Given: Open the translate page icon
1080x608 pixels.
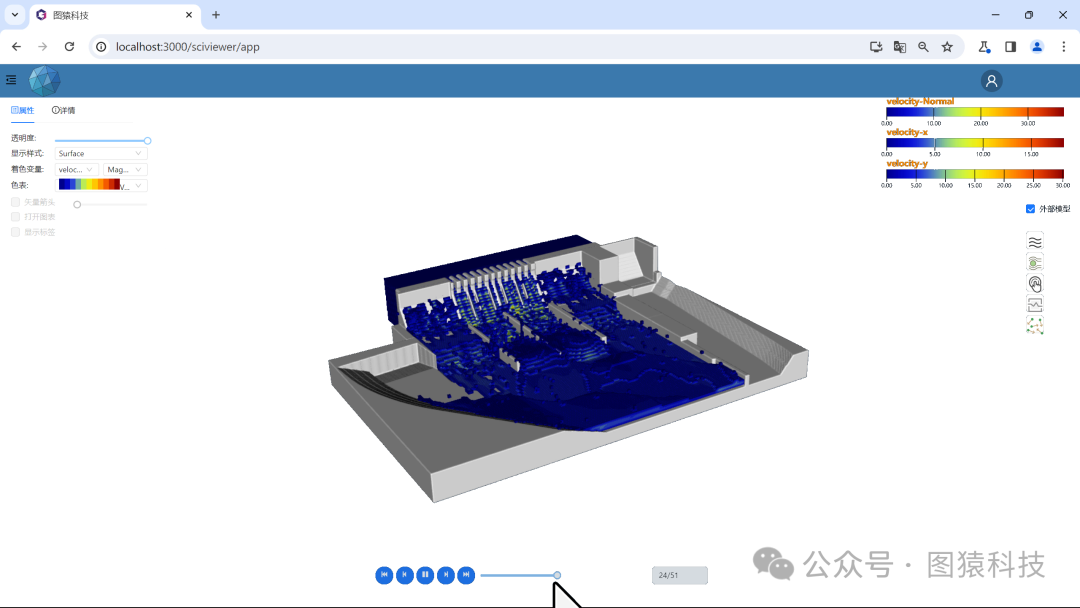Looking at the screenshot, I should 900,47.
